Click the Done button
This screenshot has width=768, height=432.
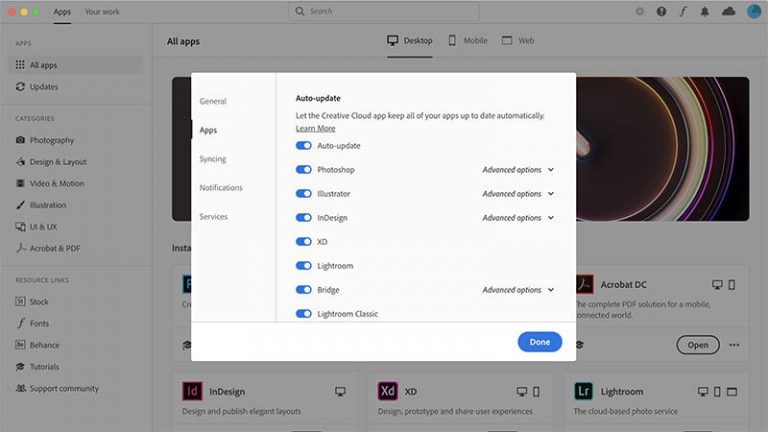(x=540, y=342)
